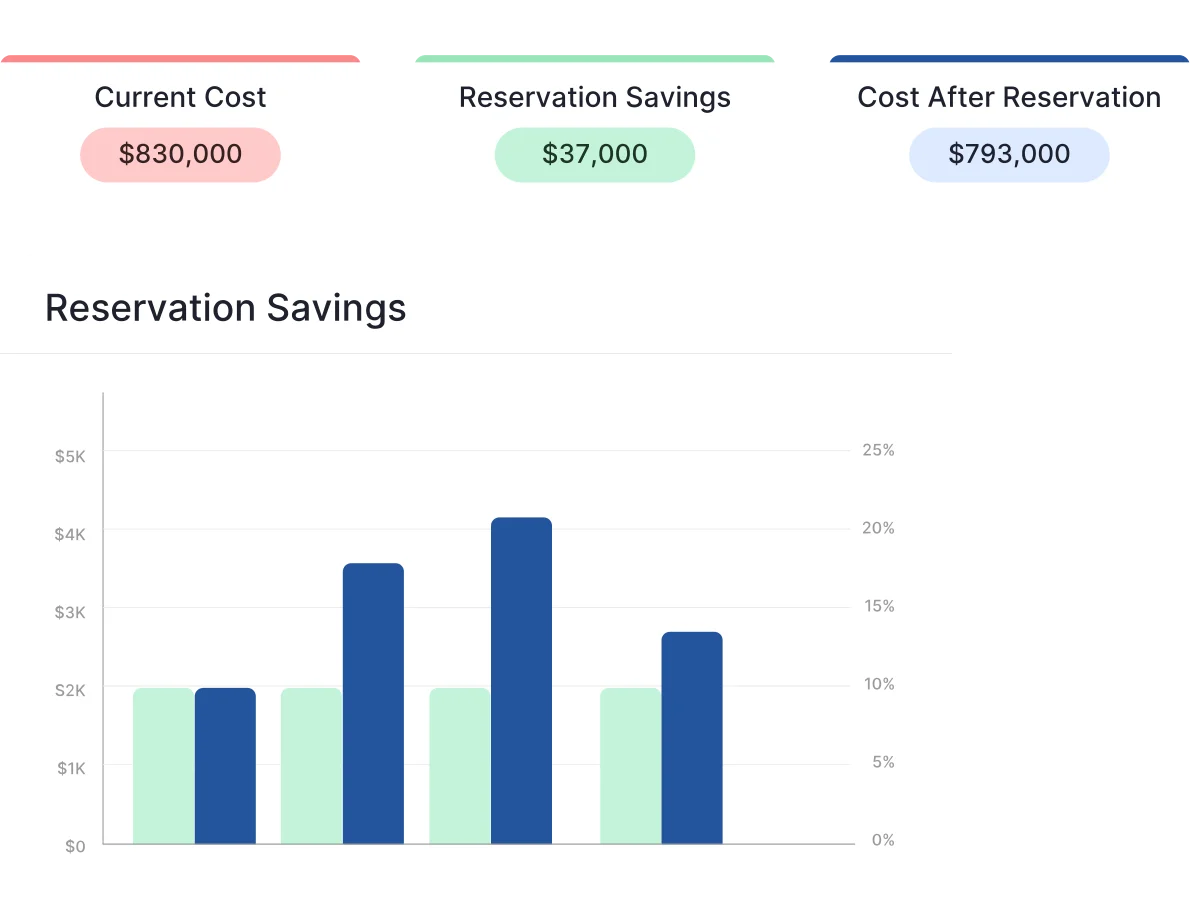Viewport: 1190px width, 924px height.
Task: Click the first dark blue bar
Action: pyautogui.click(x=225, y=766)
